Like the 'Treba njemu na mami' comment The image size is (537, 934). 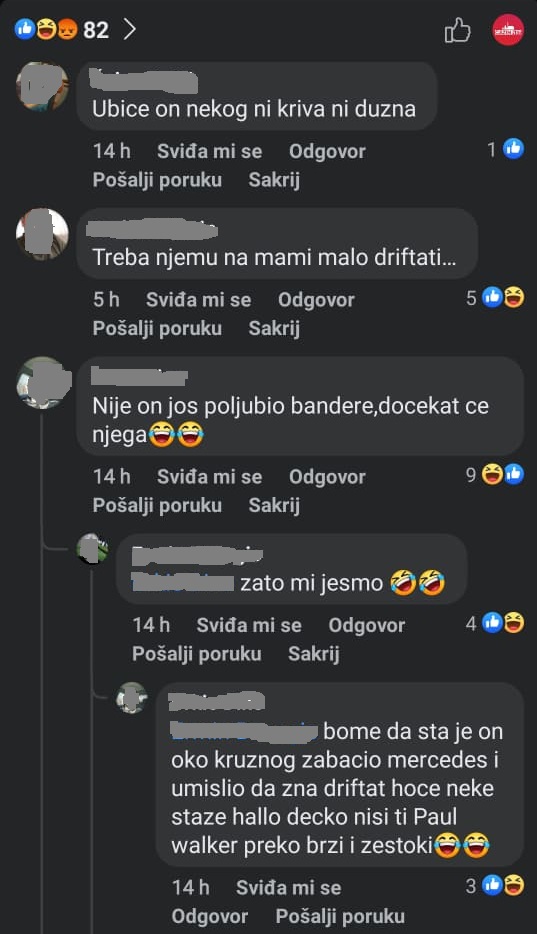(198, 300)
